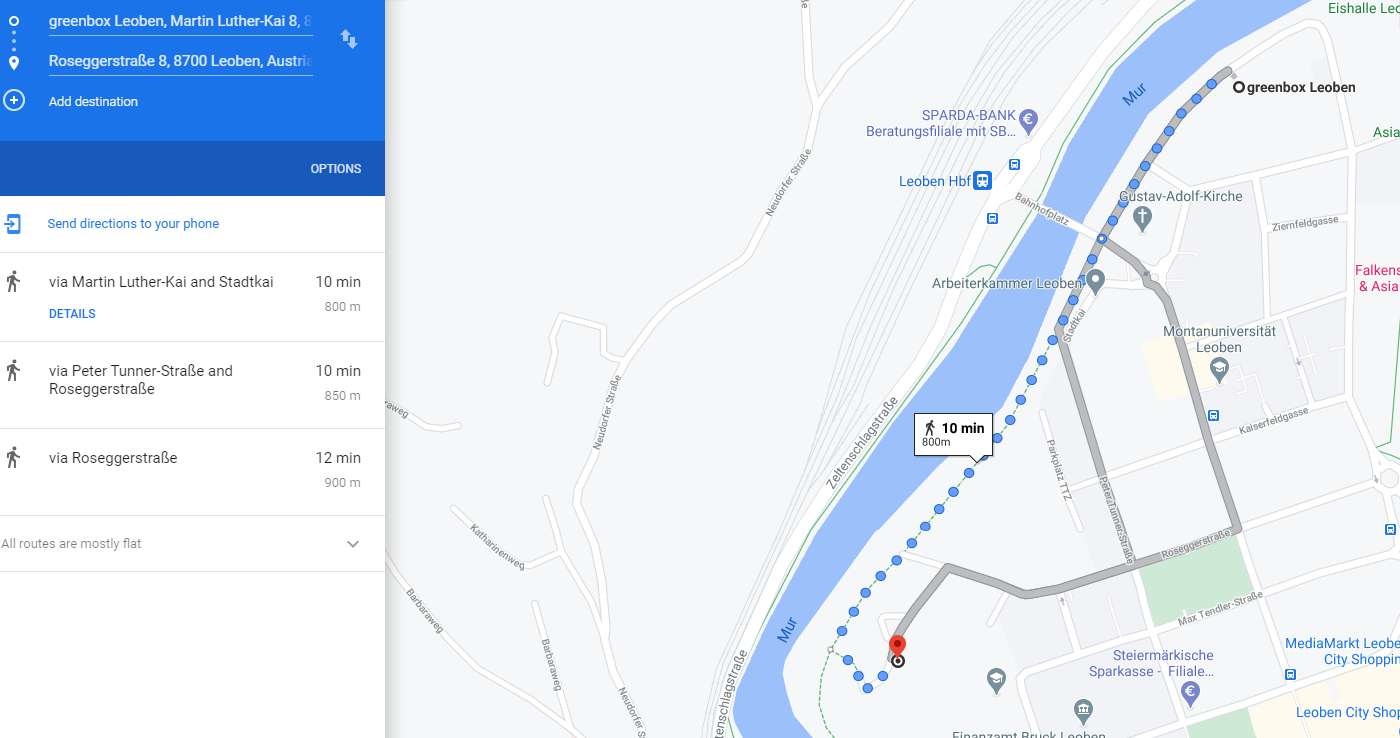Click Steiermärkische Sparkasse euro marker
This screenshot has height=738, width=1400.
(x=1190, y=692)
